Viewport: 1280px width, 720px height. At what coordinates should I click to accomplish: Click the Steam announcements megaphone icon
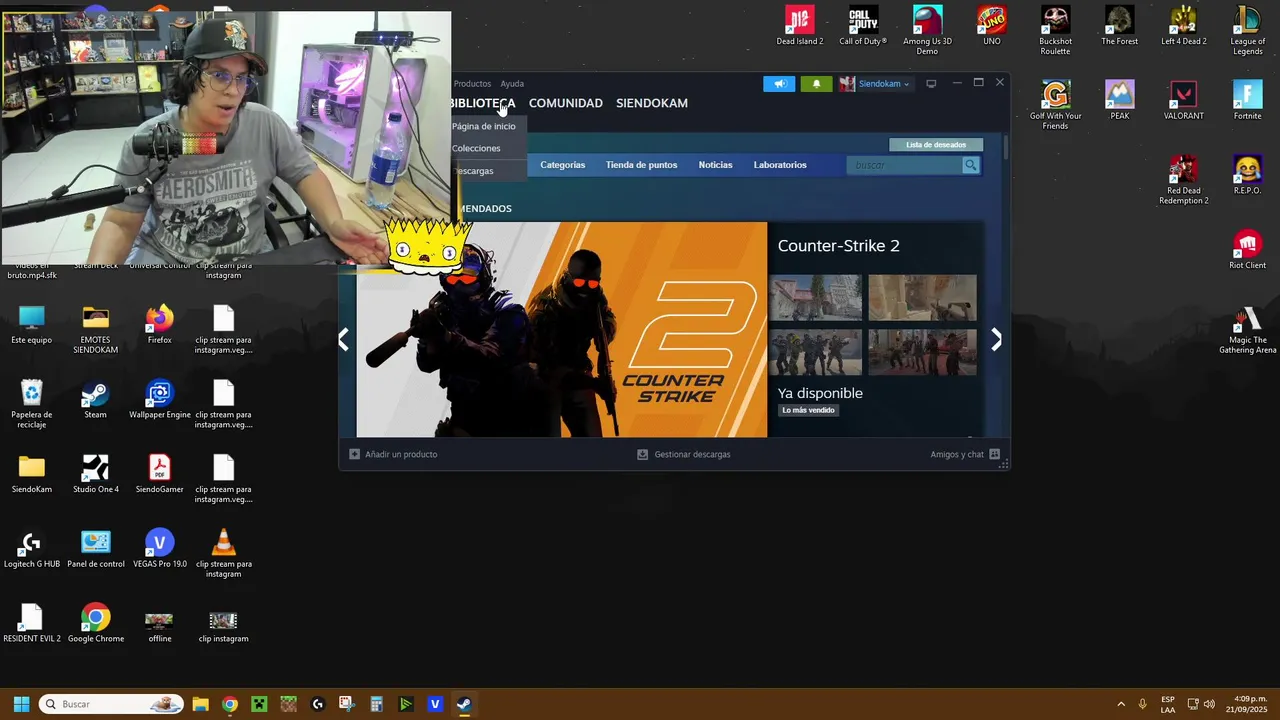point(779,84)
